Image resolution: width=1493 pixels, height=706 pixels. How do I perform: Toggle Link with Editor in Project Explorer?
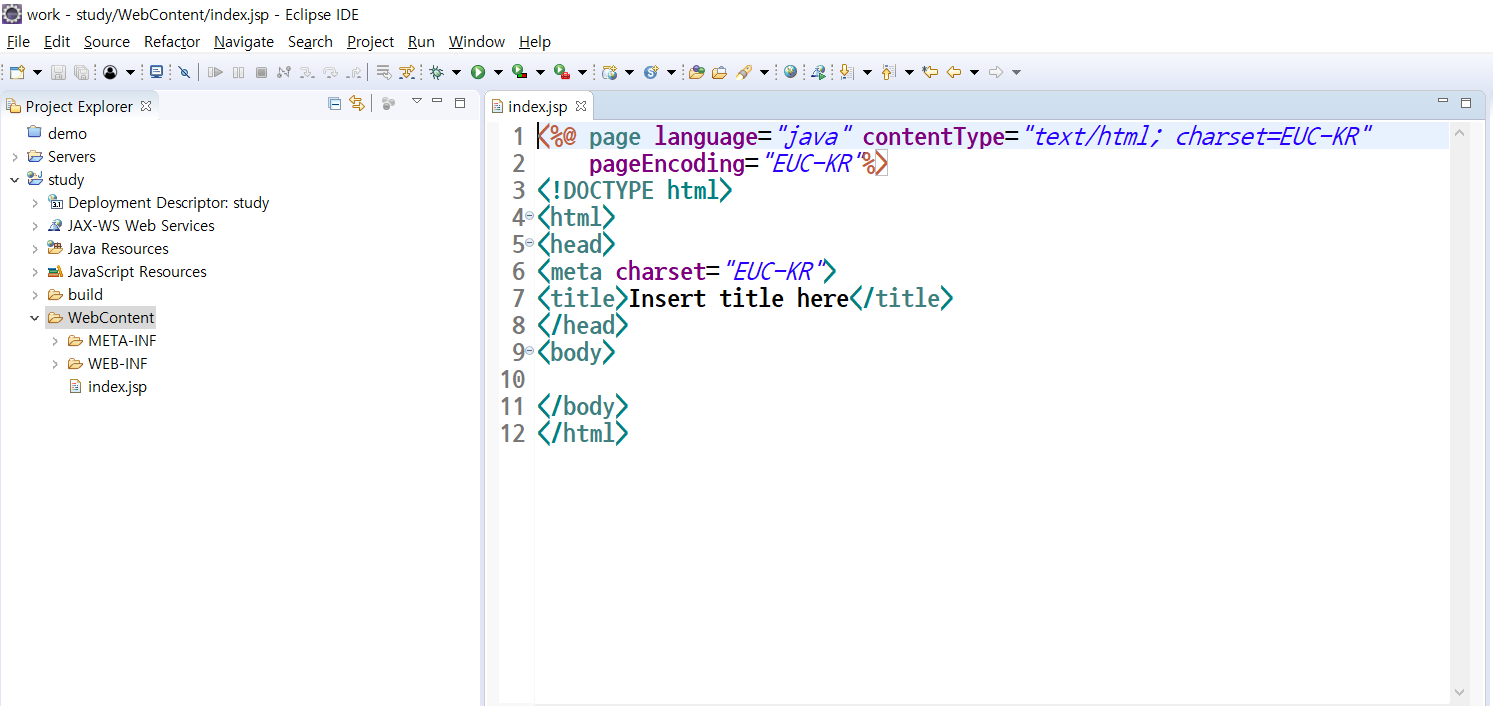pos(357,103)
